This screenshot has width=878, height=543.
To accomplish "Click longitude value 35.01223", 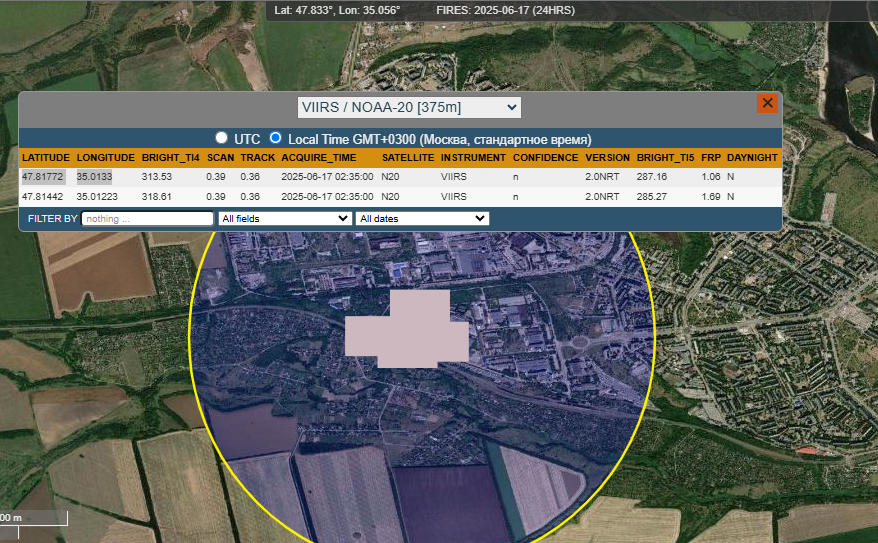I will tap(97, 197).
